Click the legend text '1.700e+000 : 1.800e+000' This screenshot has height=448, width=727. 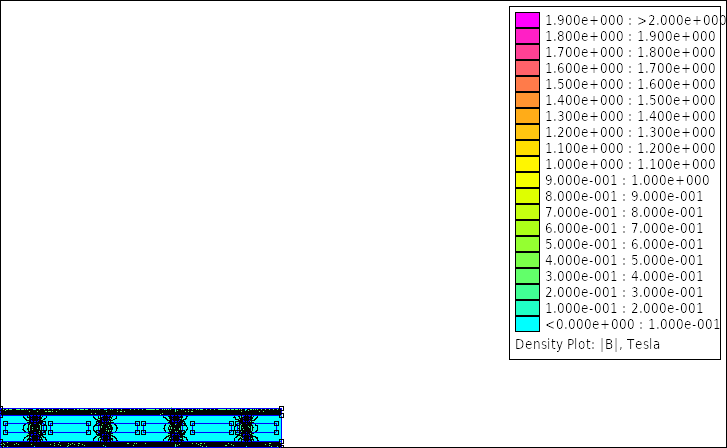pos(631,52)
